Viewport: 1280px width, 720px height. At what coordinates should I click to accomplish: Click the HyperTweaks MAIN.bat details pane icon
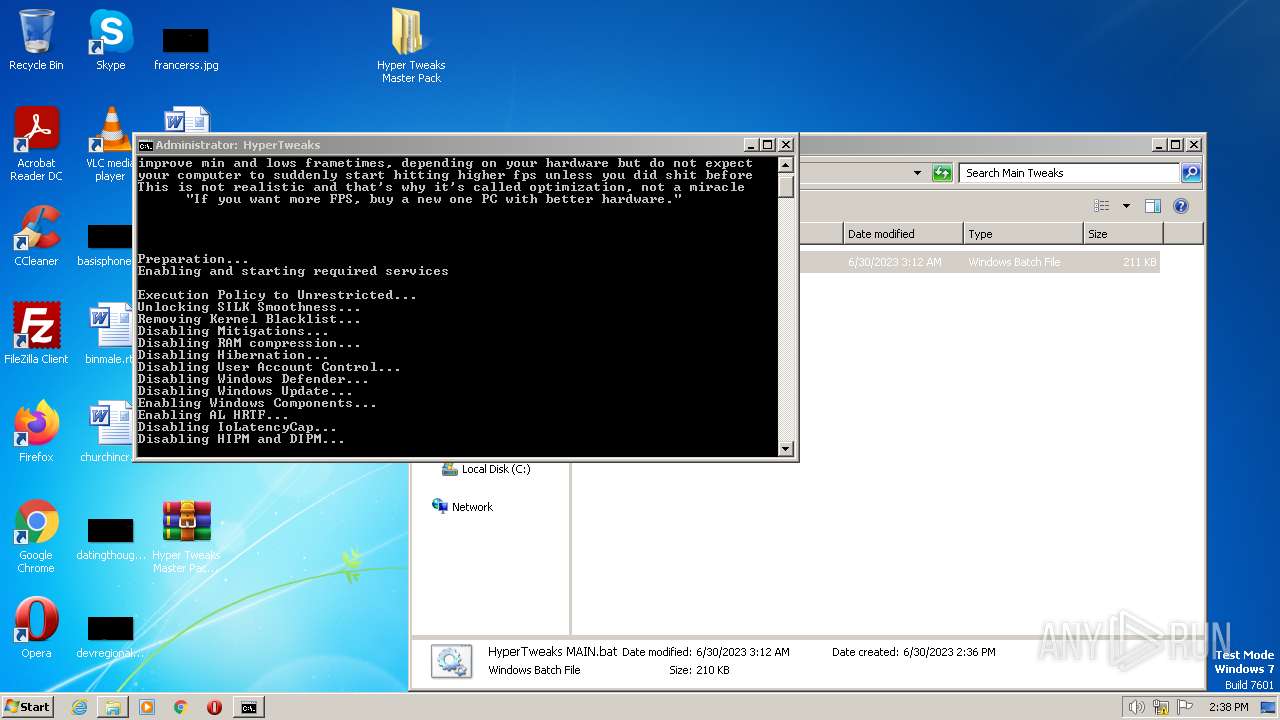451,661
